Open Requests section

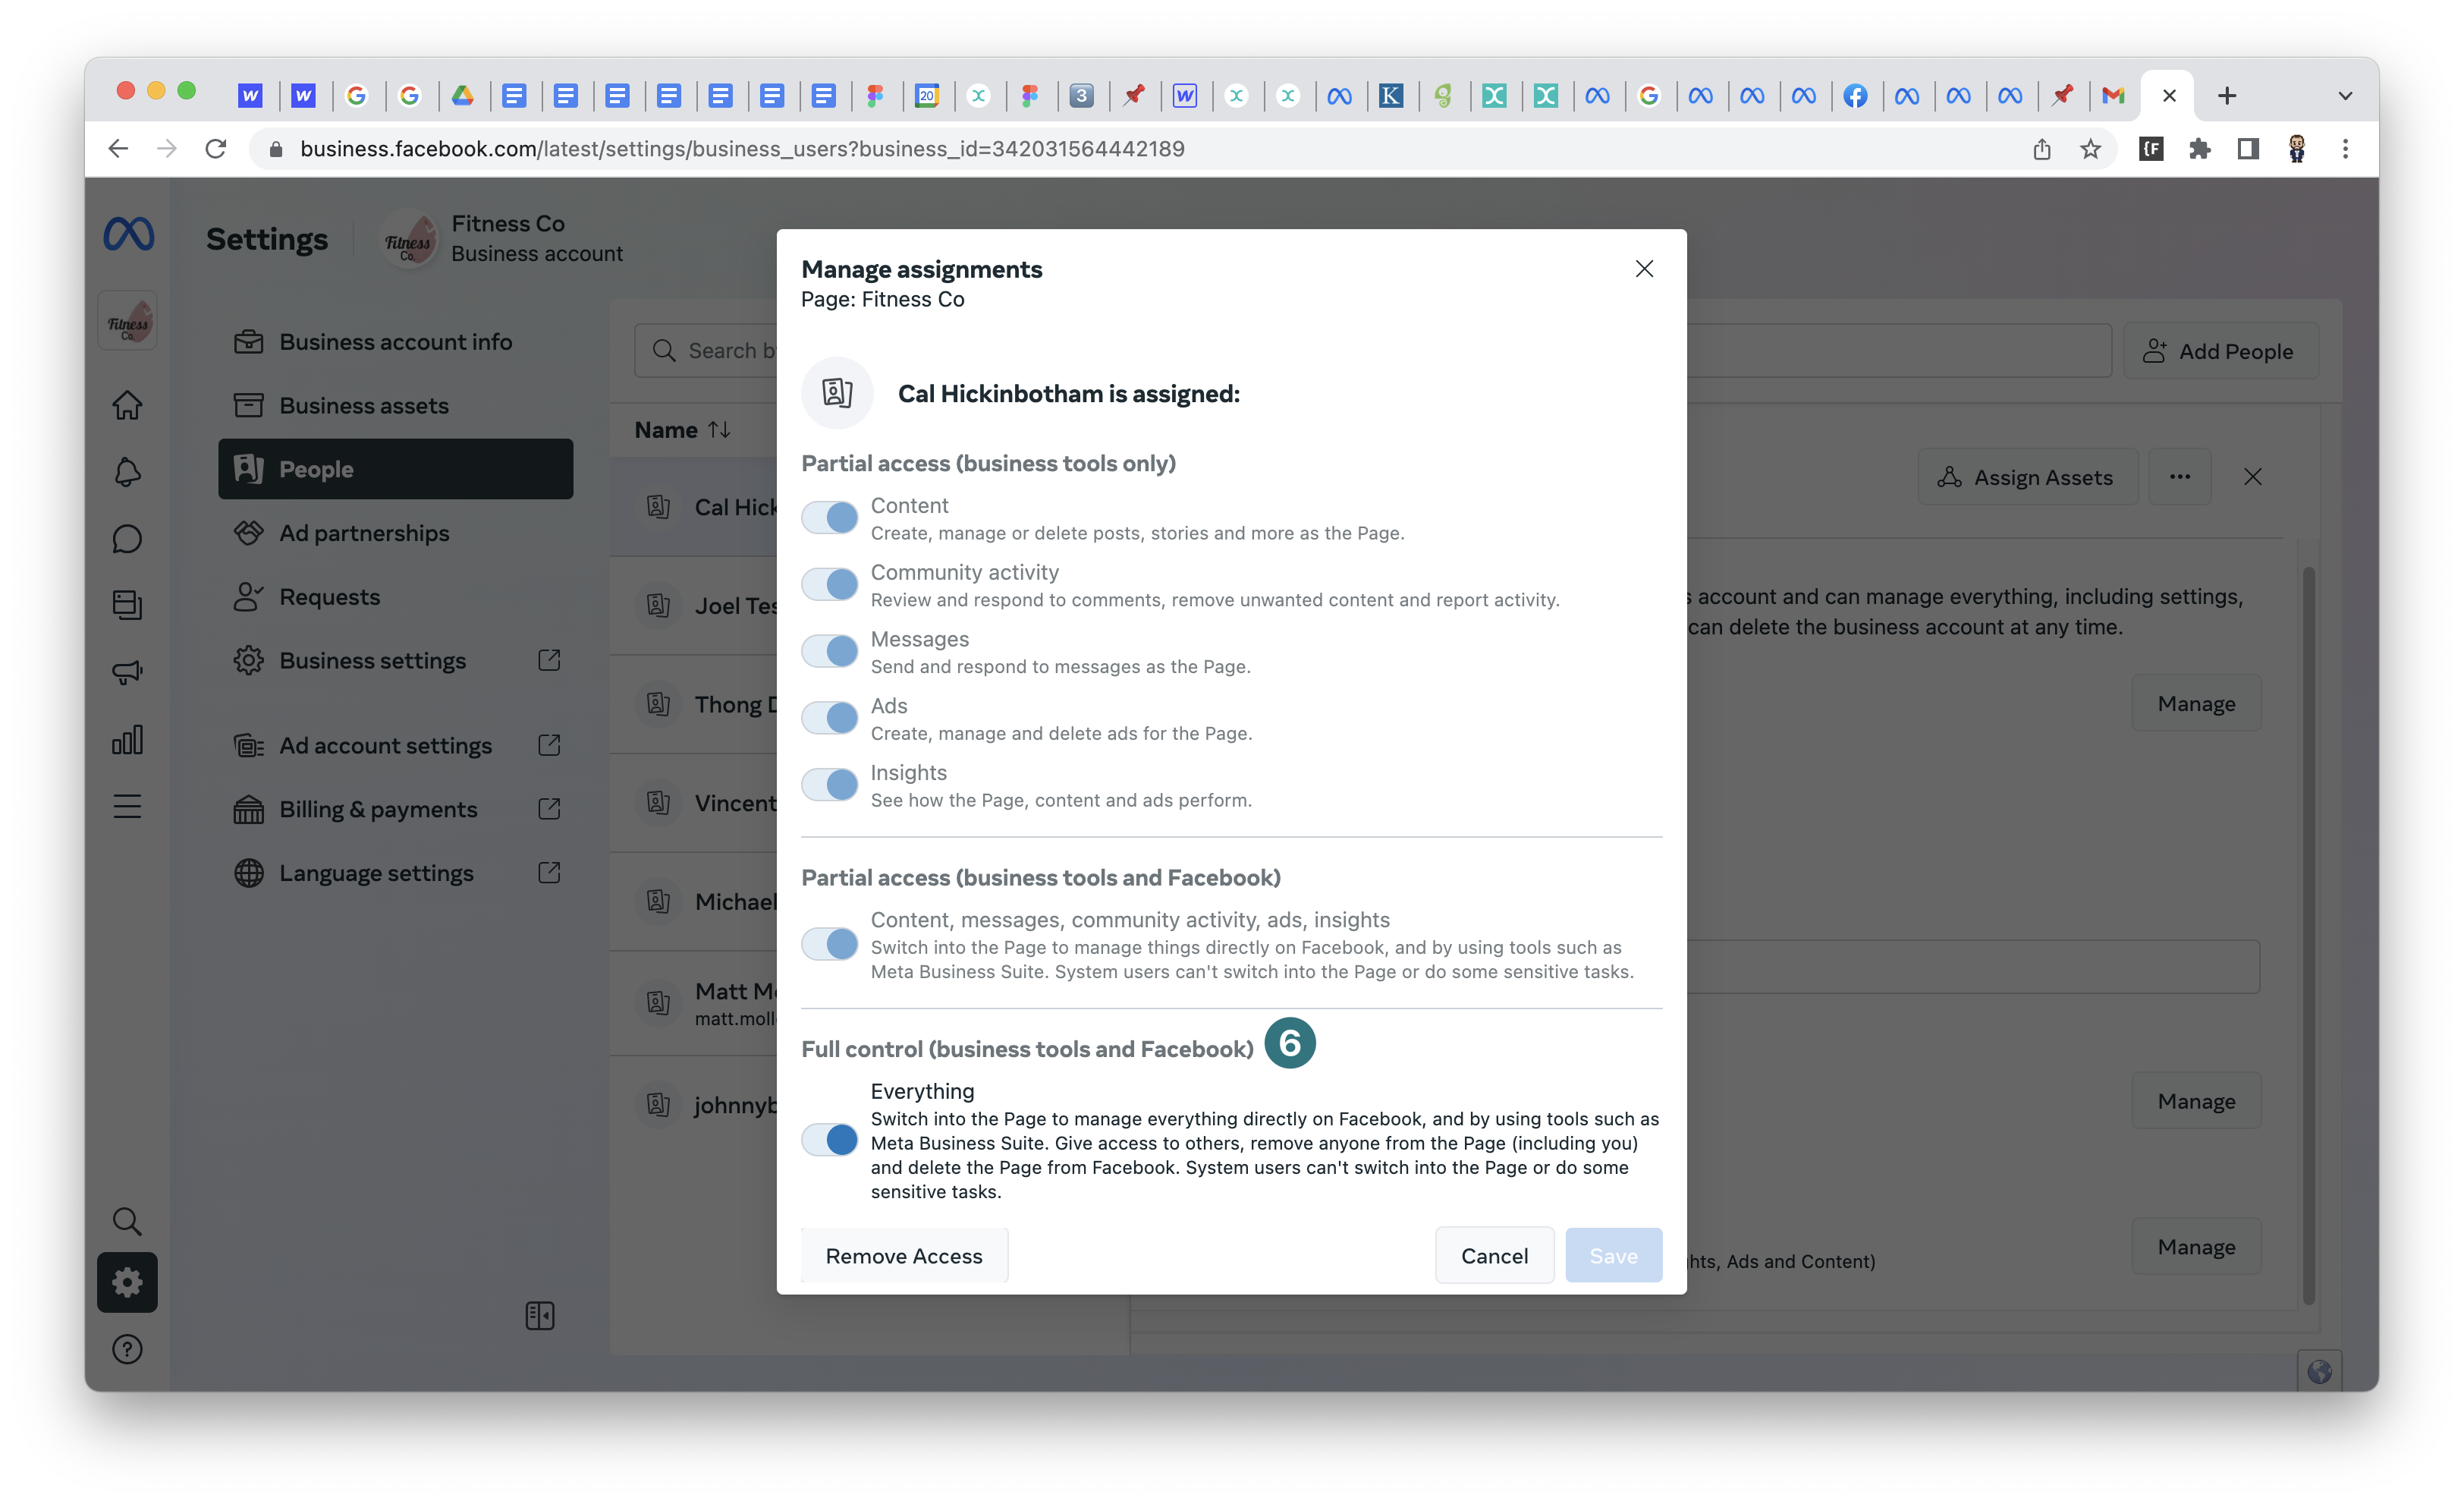coord(395,597)
